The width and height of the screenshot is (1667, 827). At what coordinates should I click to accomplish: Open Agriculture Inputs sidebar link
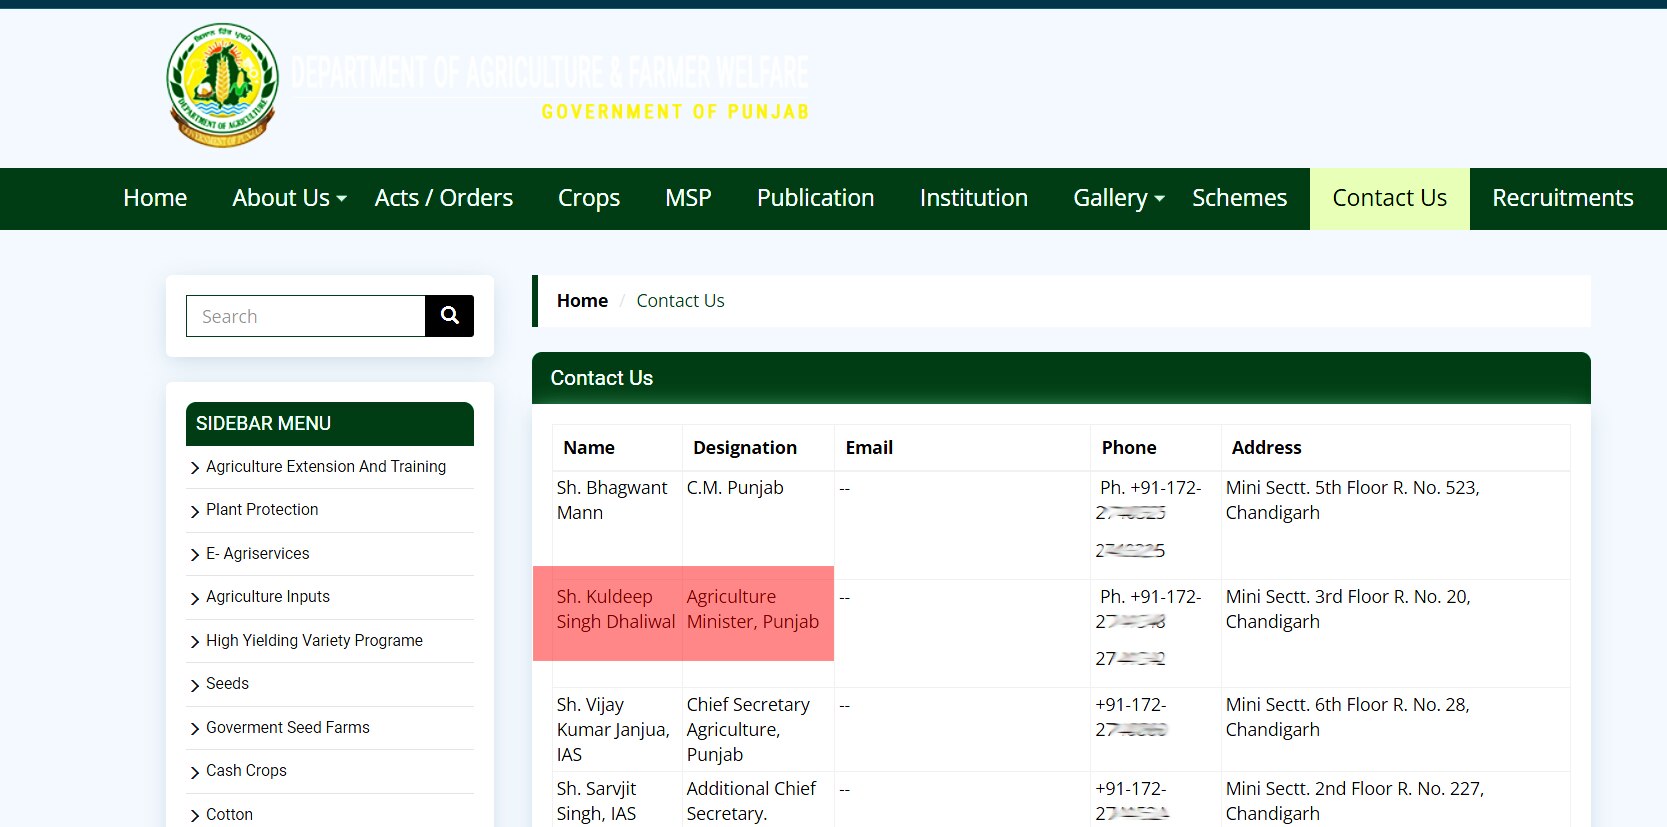(268, 597)
